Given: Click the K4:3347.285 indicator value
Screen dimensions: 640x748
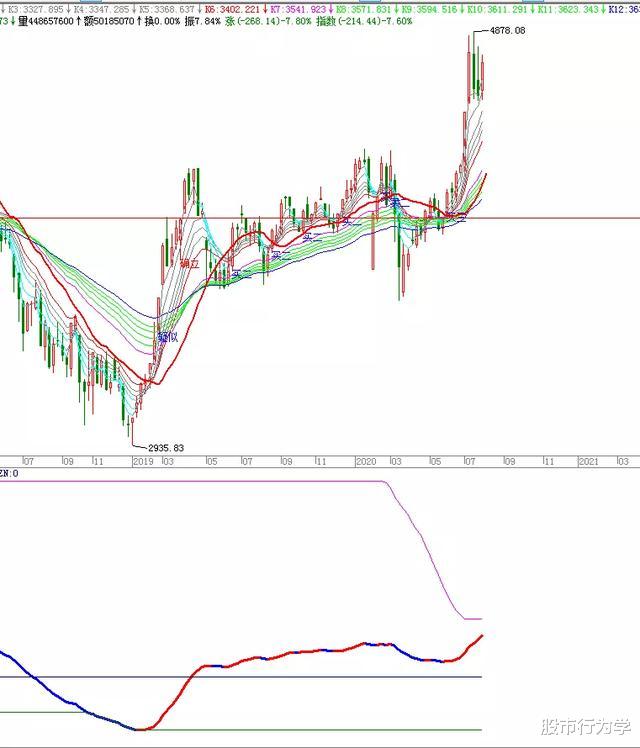Looking at the screenshot, I should click(102, 10).
